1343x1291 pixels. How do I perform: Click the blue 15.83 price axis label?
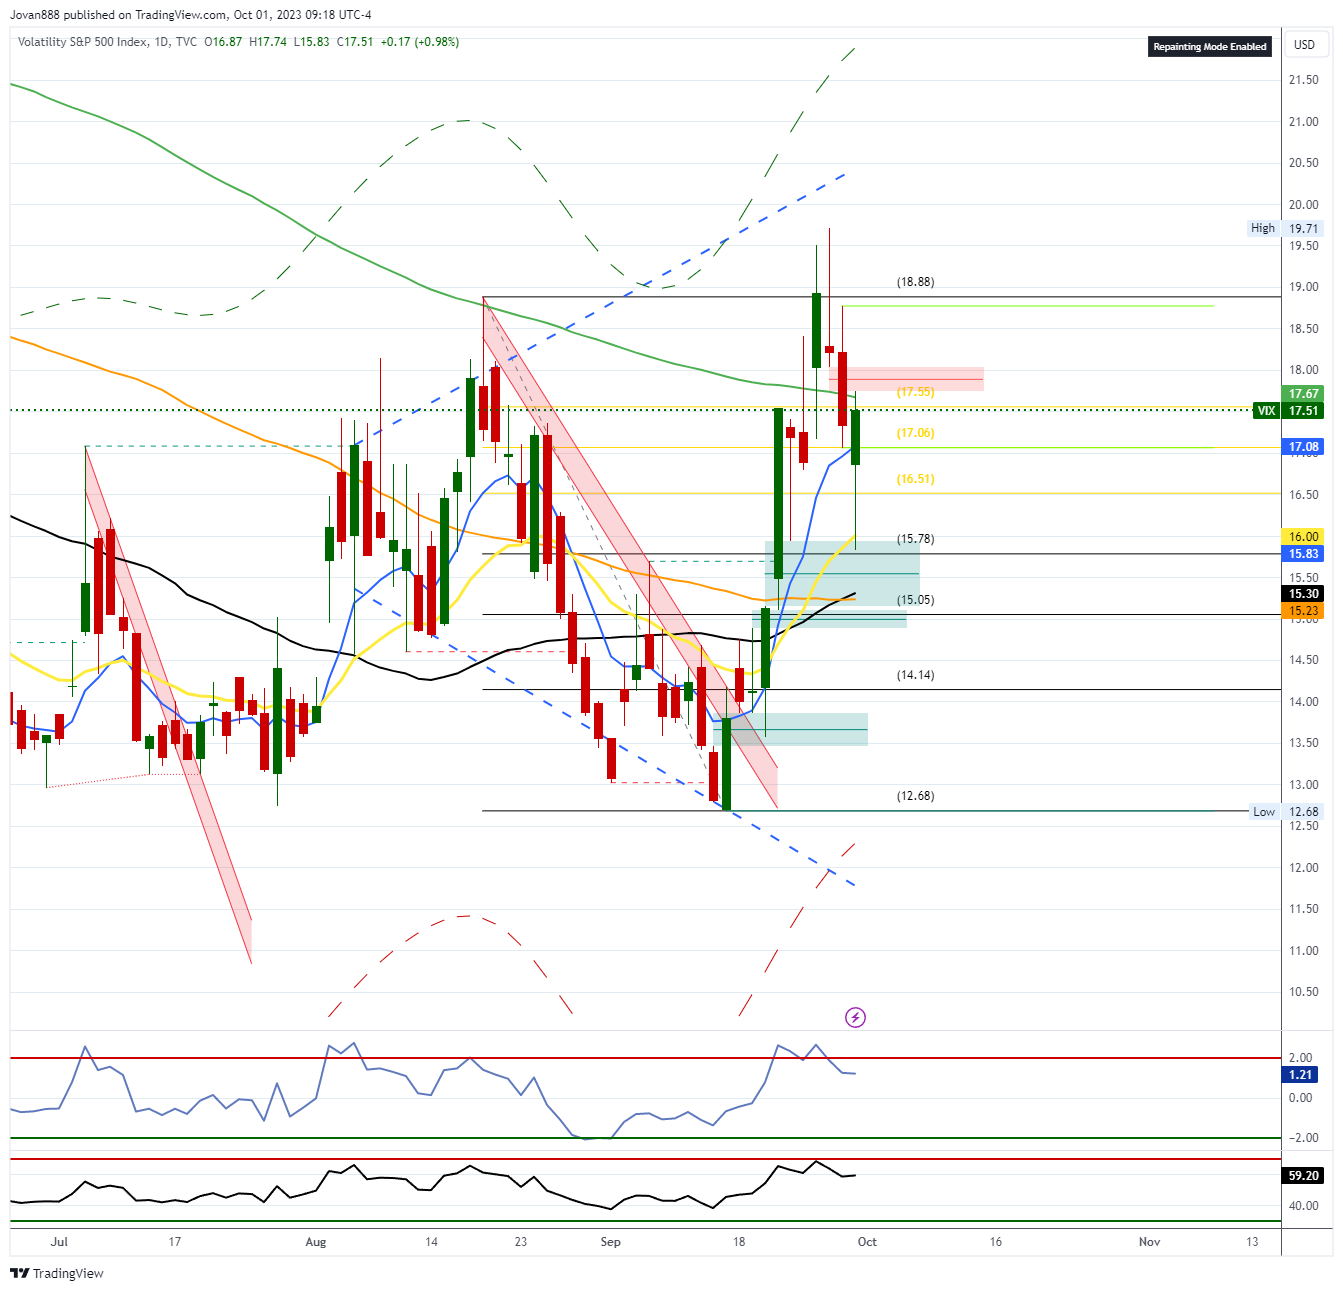(x=1303, y=554)
